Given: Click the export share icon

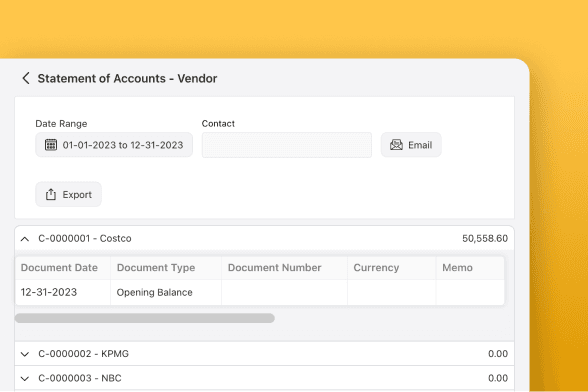Looking at the screenshot, I should [51, 194].
